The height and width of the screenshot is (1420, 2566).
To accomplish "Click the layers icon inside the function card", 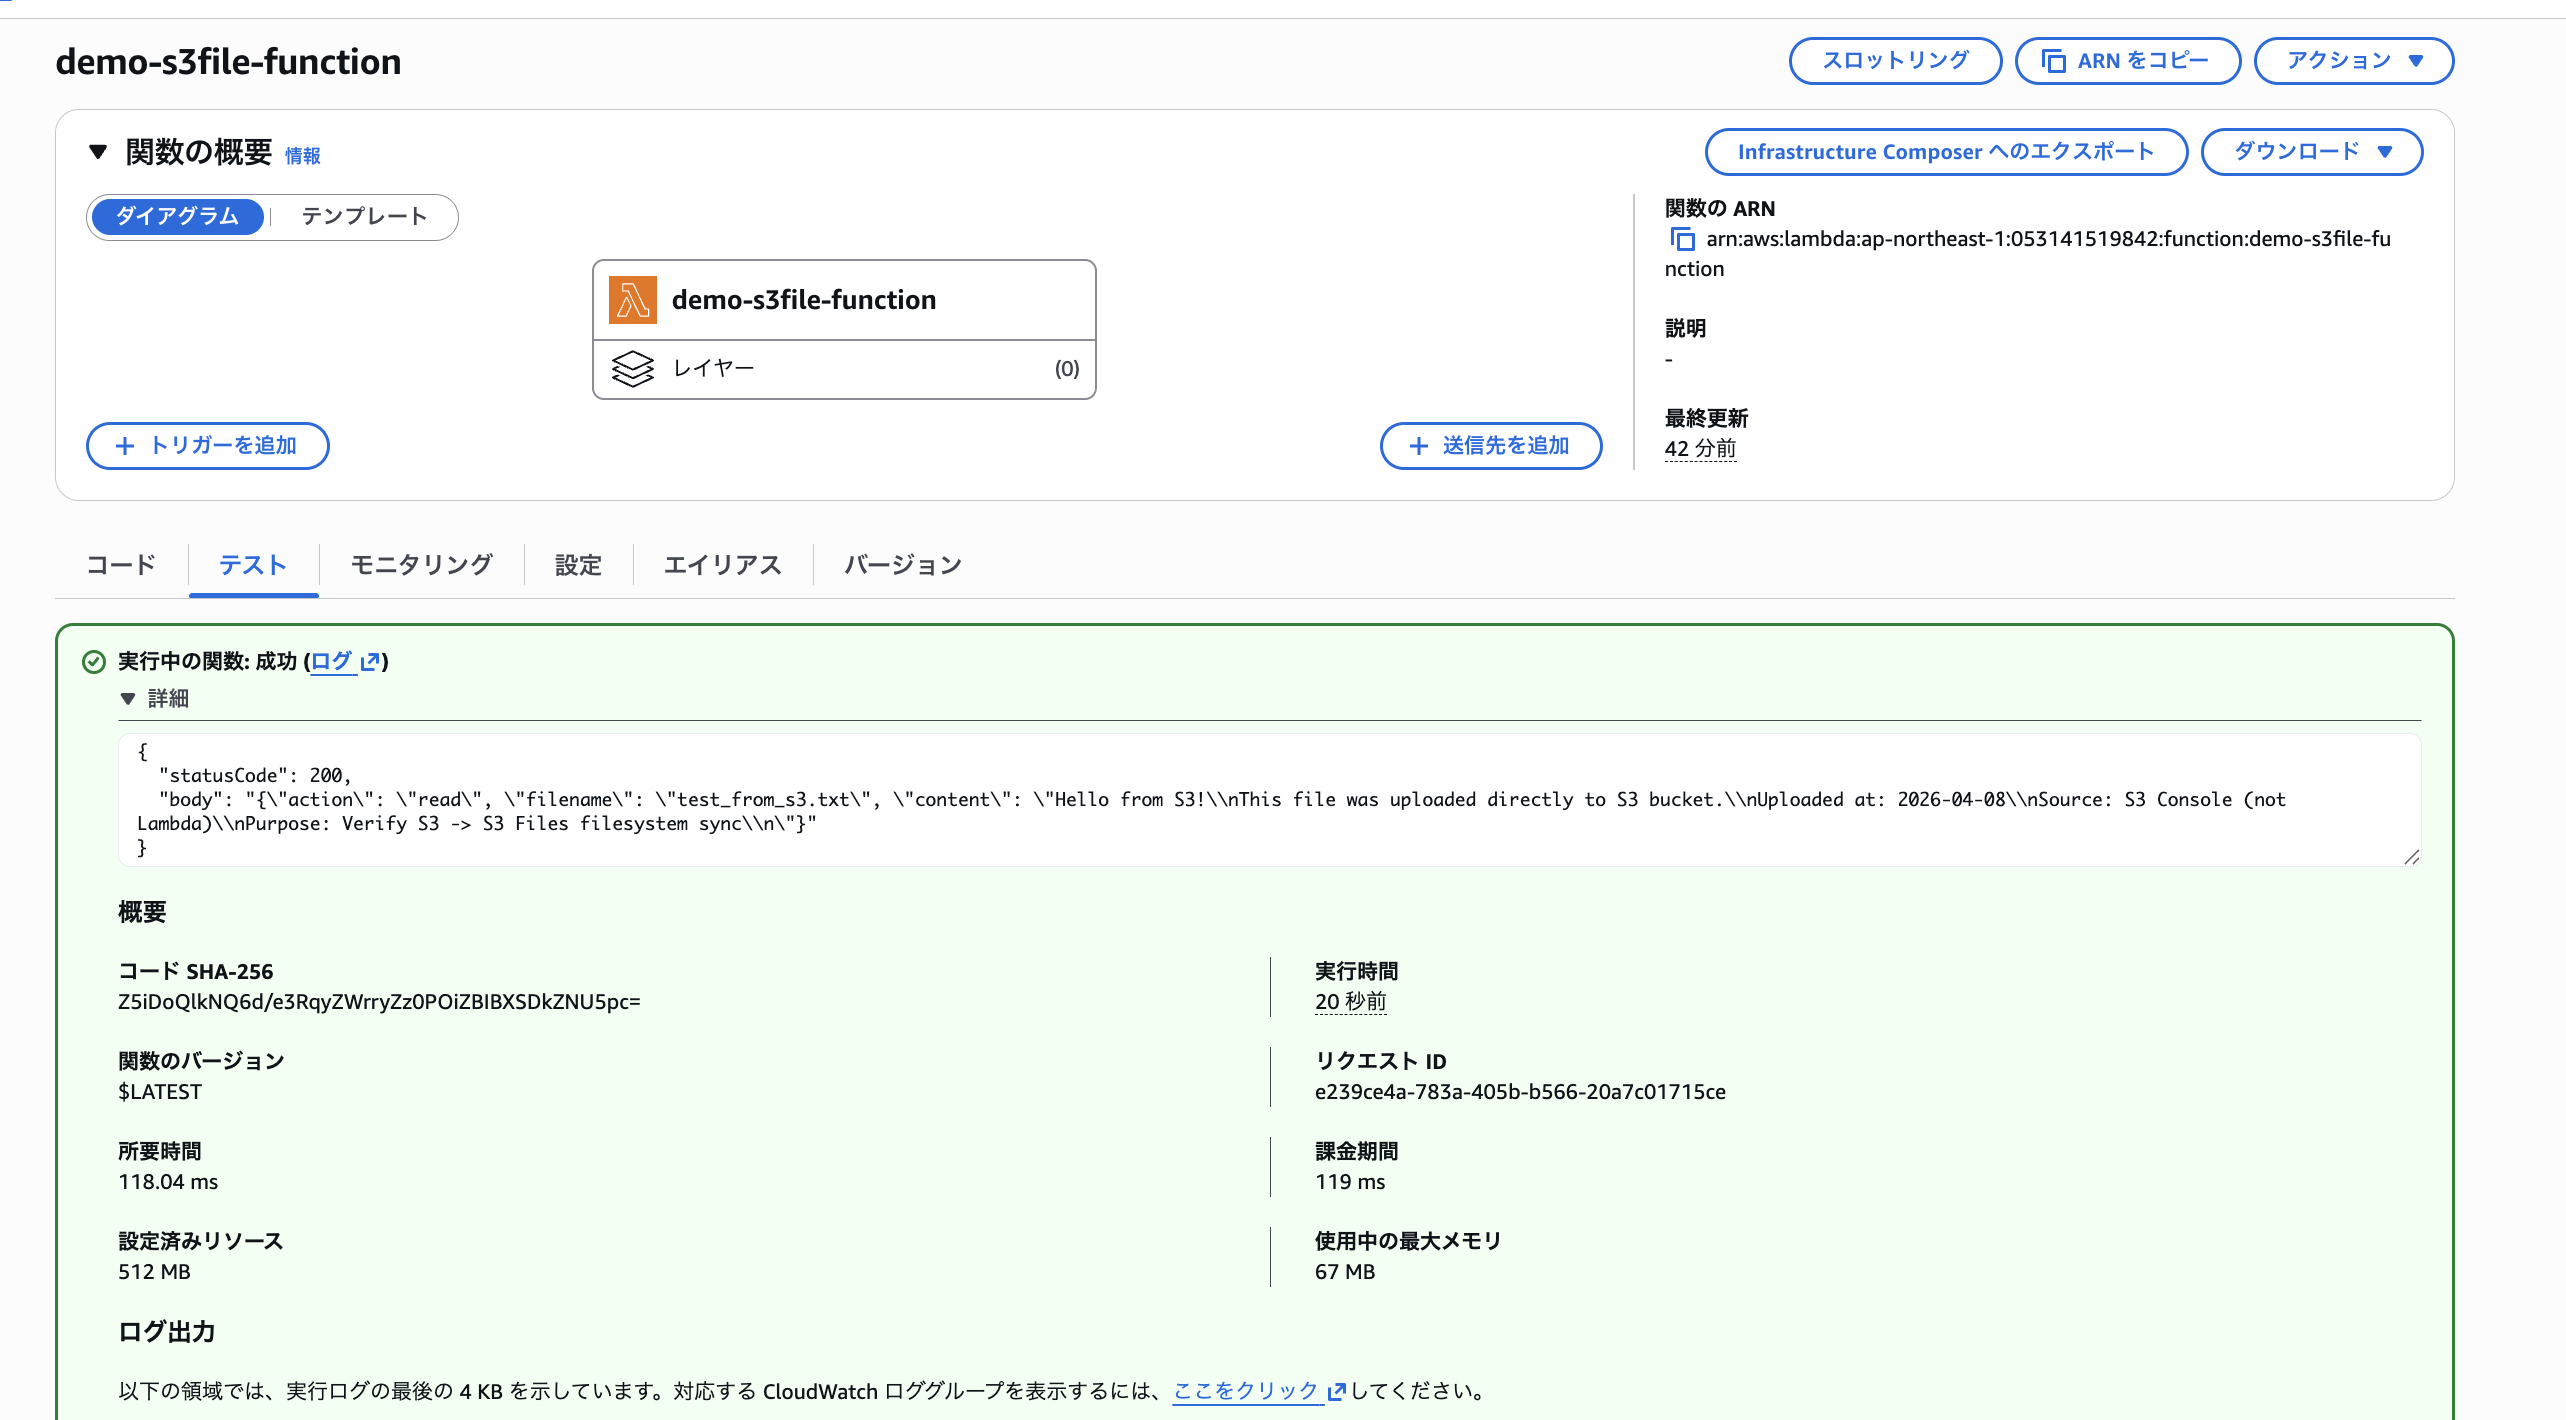I will pos(633,367).
